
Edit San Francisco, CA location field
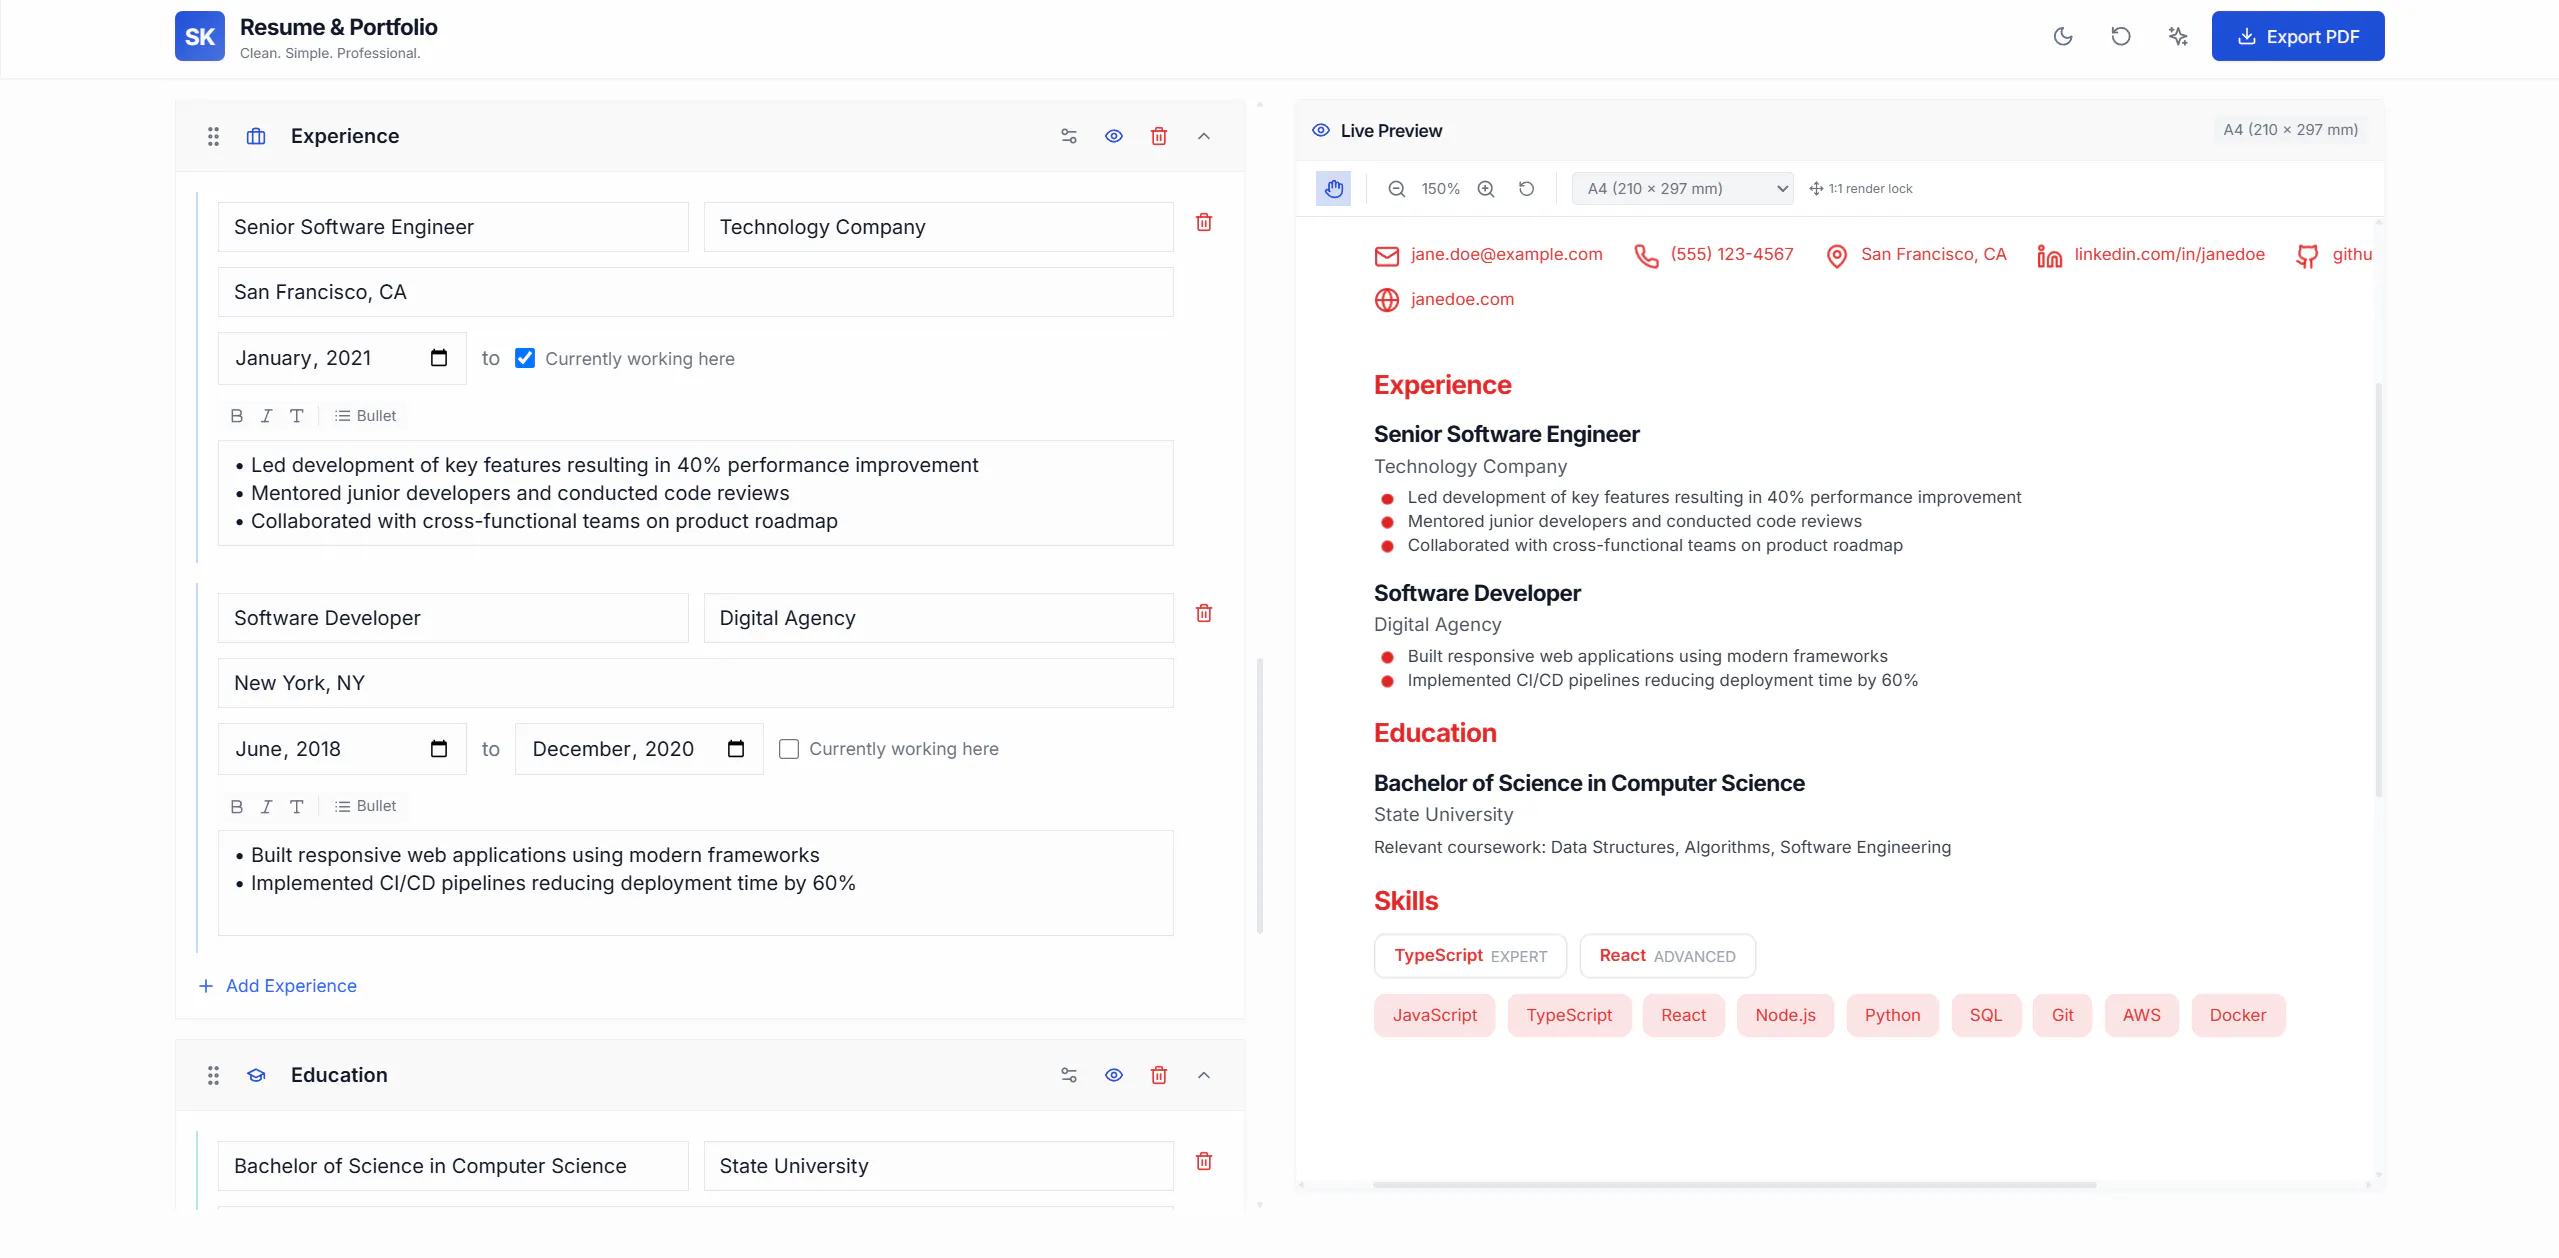coord(695,292)
